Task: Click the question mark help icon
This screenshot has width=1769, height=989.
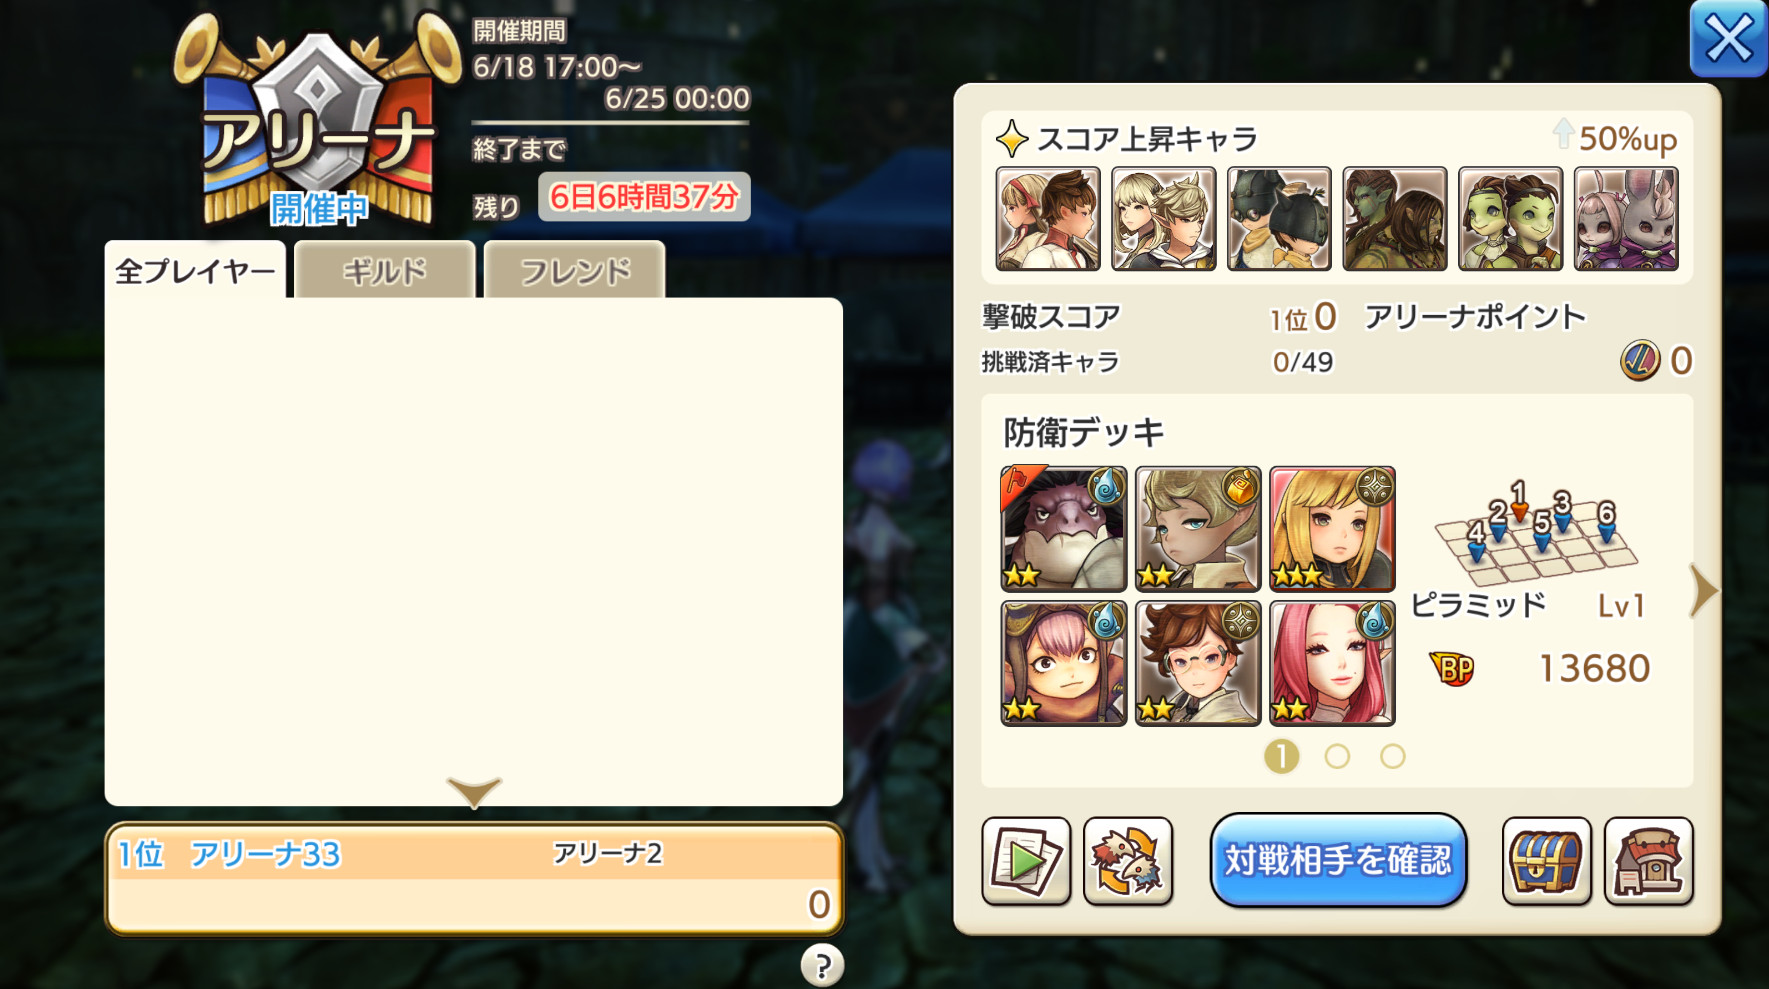Action: pos(822,965)
